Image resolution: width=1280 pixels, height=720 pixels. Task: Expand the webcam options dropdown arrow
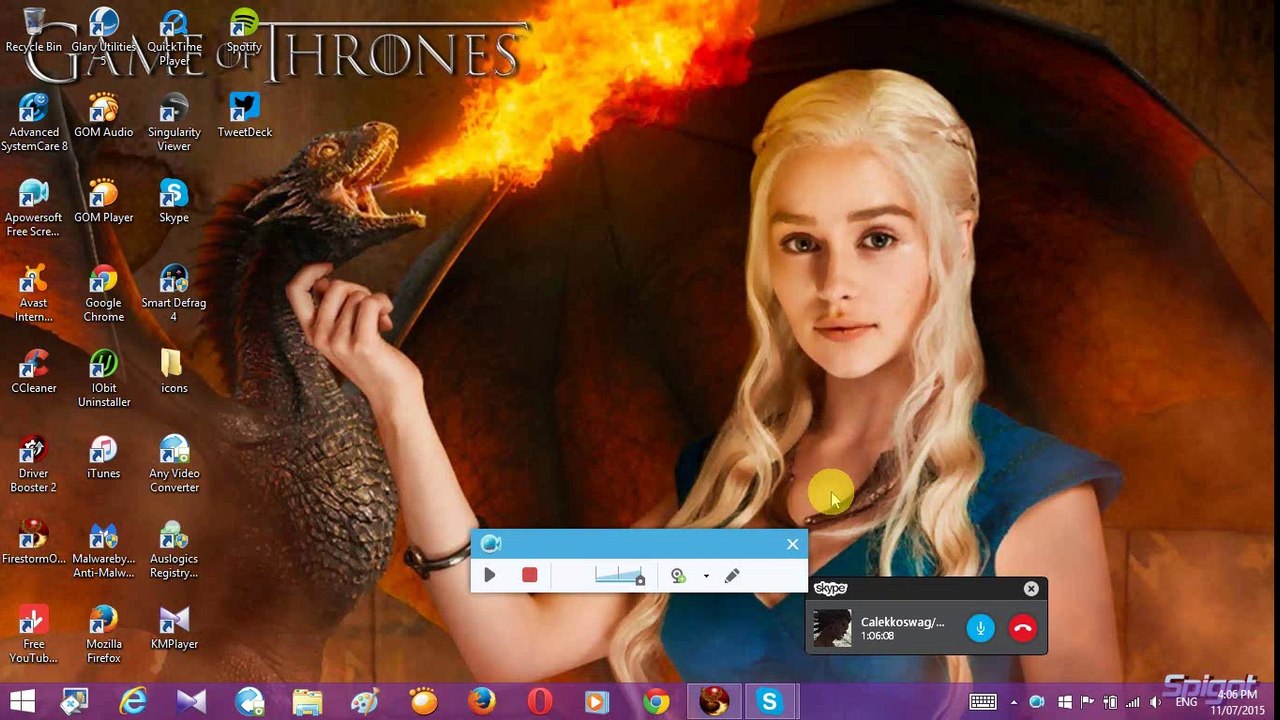point(706,576)
